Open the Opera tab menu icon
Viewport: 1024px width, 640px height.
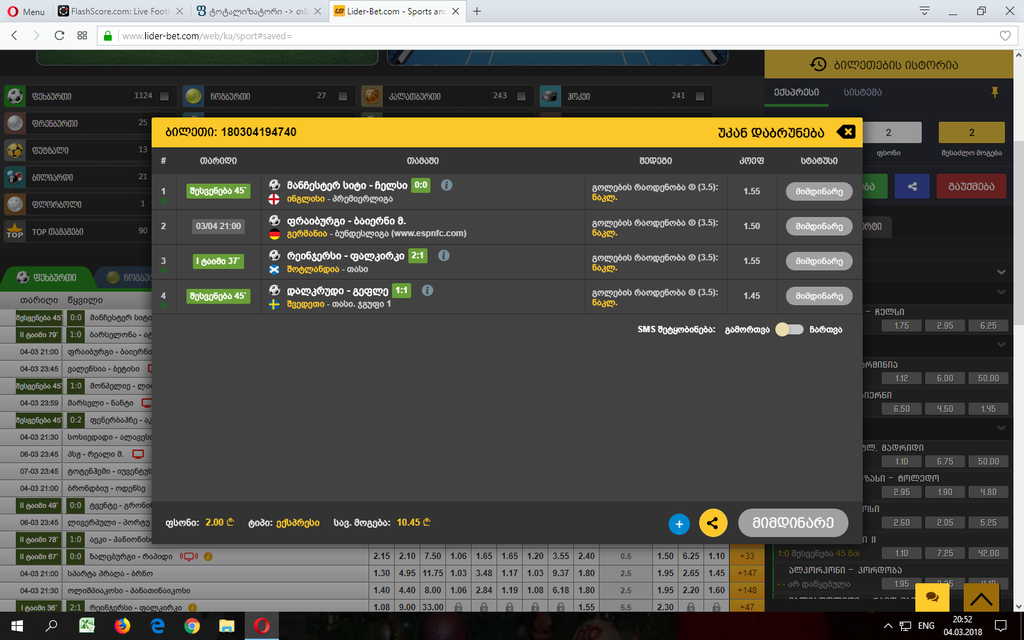[924, 11]
